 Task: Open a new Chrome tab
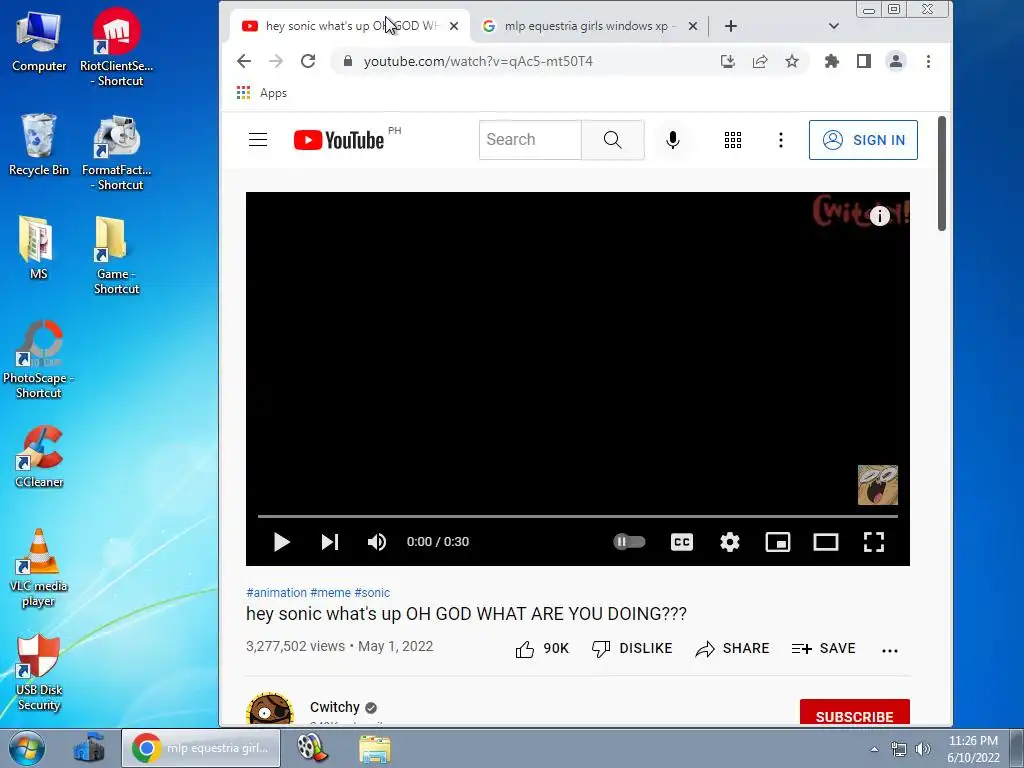(731, 26)
